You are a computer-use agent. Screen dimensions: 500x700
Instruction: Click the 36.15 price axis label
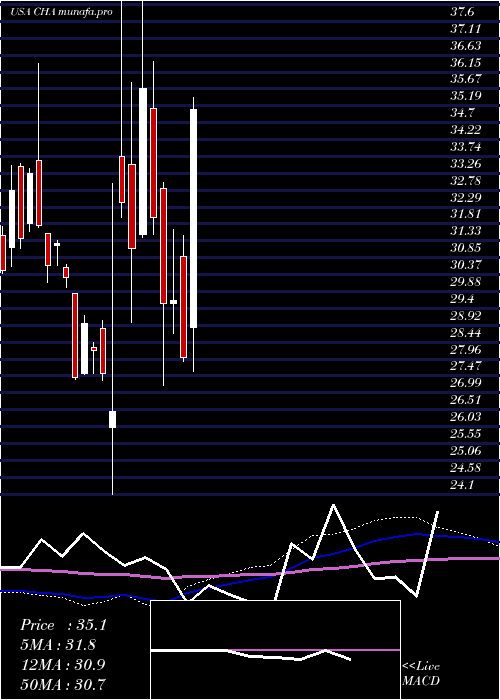tap(466, 62)
